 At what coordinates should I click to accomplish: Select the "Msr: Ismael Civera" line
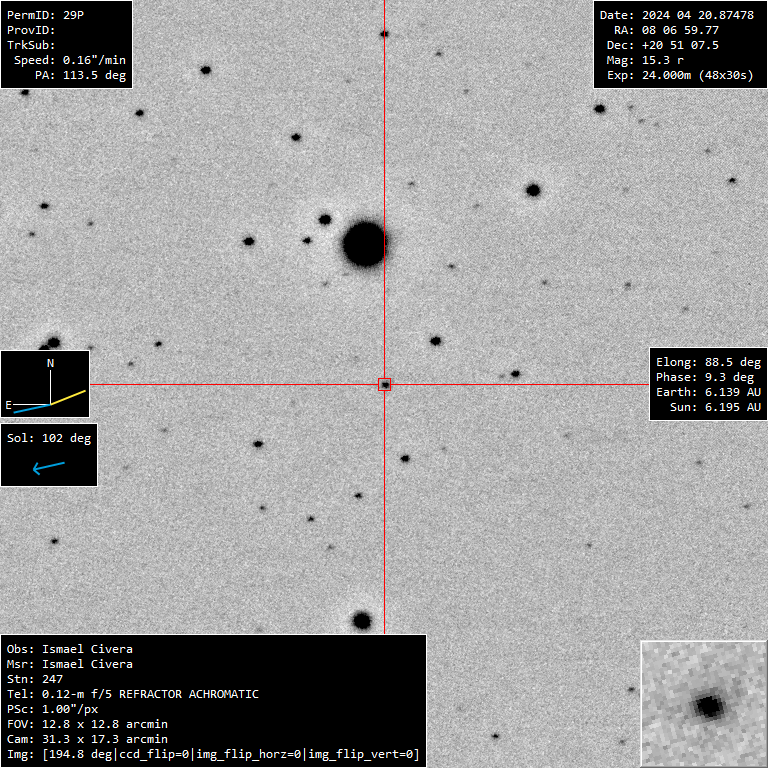pyautogui.click(x=70, y=665)
